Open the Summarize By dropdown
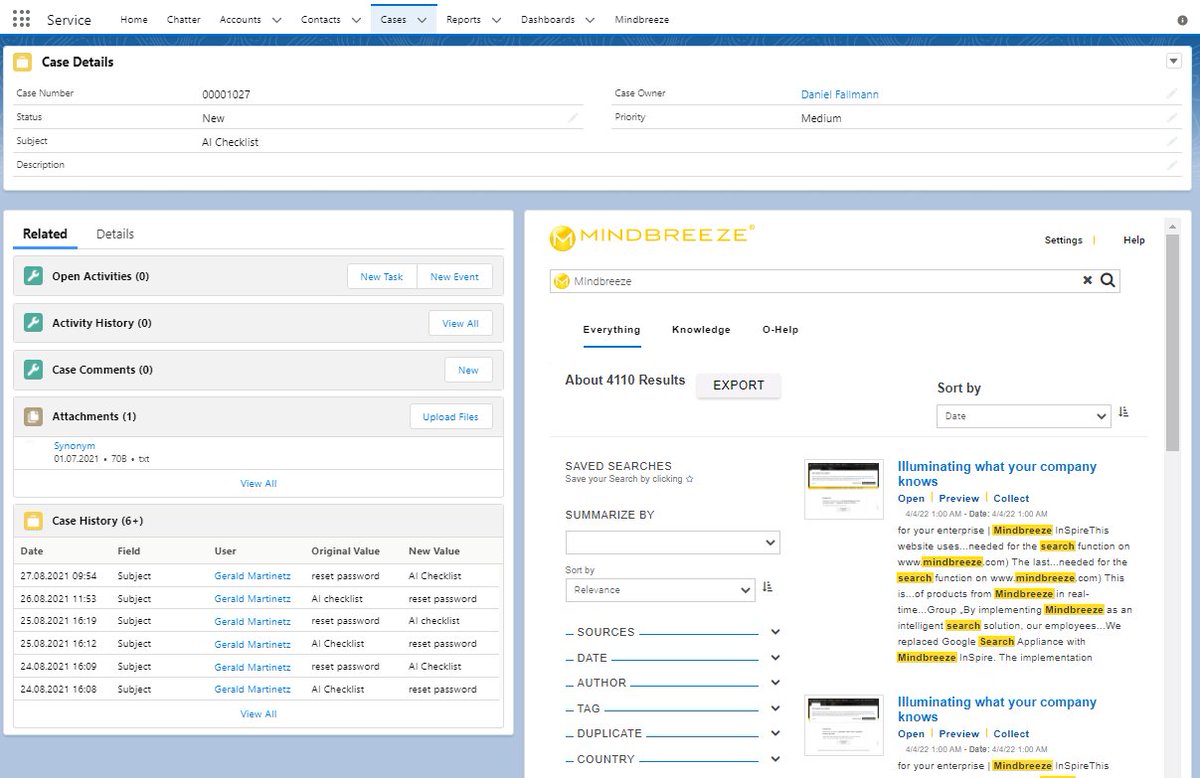 tap(672, 542)
